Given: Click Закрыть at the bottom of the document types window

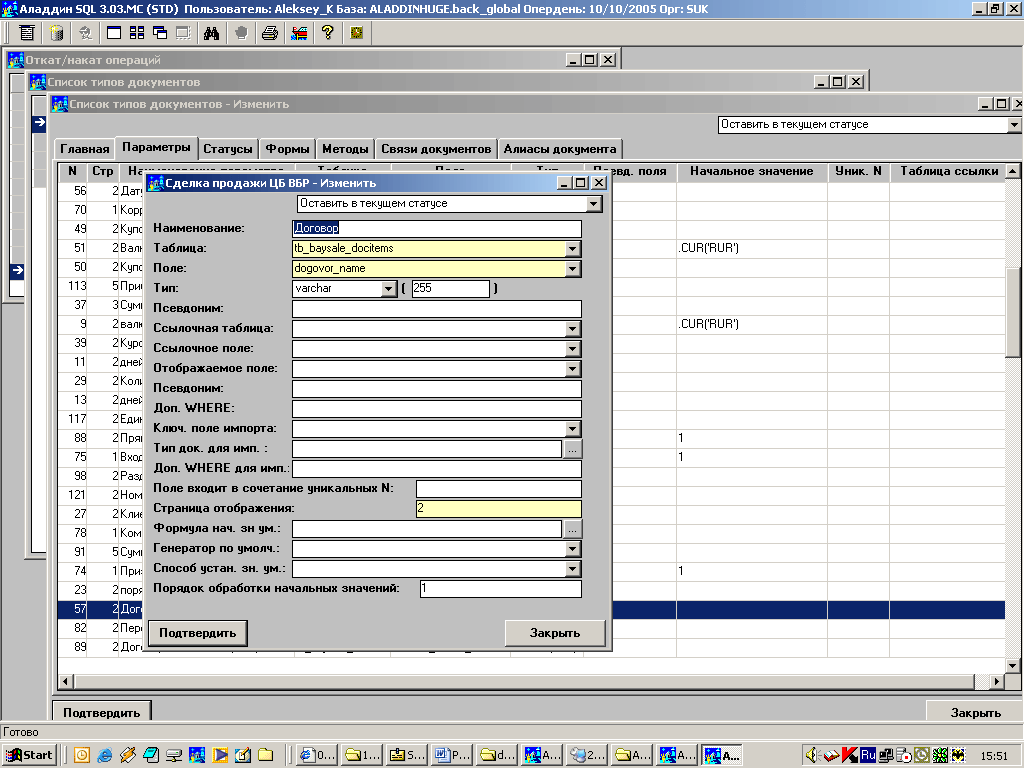Looking at the screenshot, I should [975, 712].
